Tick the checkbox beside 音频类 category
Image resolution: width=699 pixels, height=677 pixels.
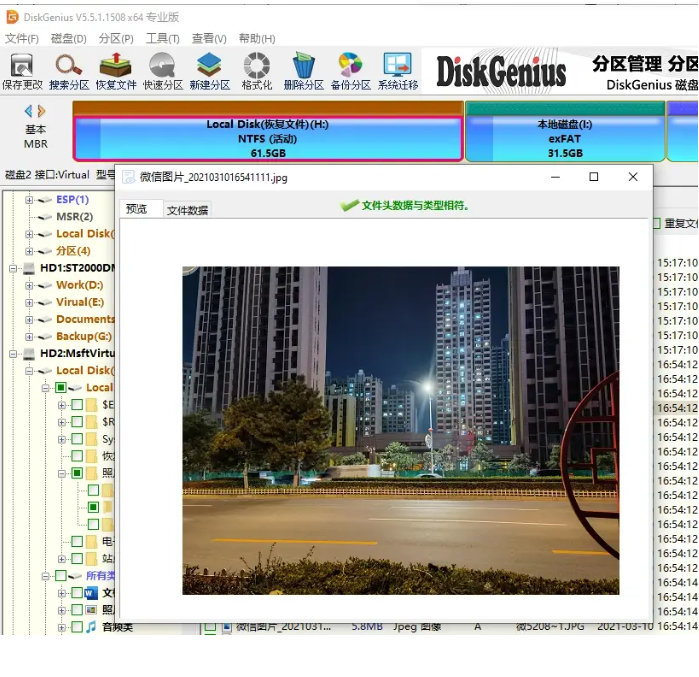[76, 627]
